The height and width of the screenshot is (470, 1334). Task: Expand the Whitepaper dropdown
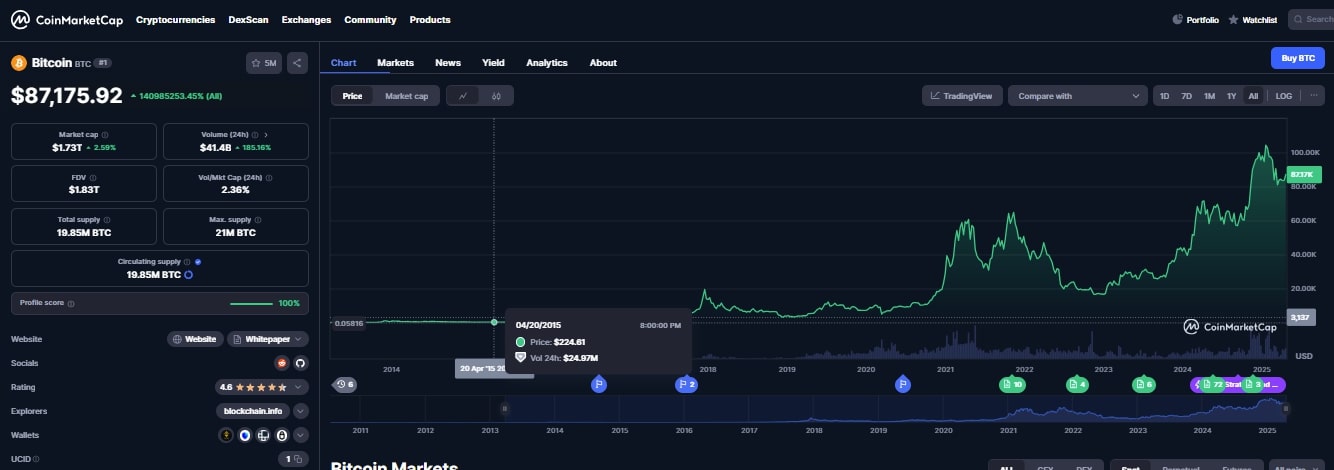click(268, 339)
